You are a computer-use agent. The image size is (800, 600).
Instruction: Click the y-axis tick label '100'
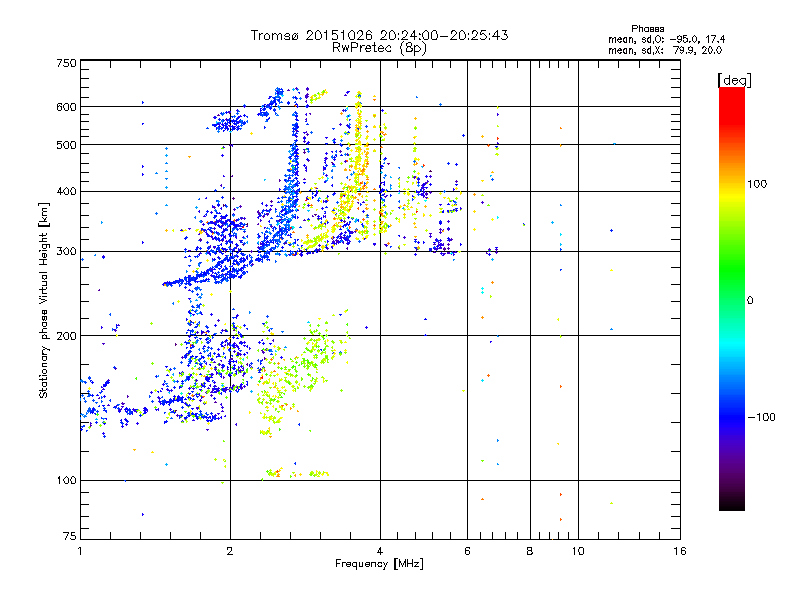[x=66, y=481]
